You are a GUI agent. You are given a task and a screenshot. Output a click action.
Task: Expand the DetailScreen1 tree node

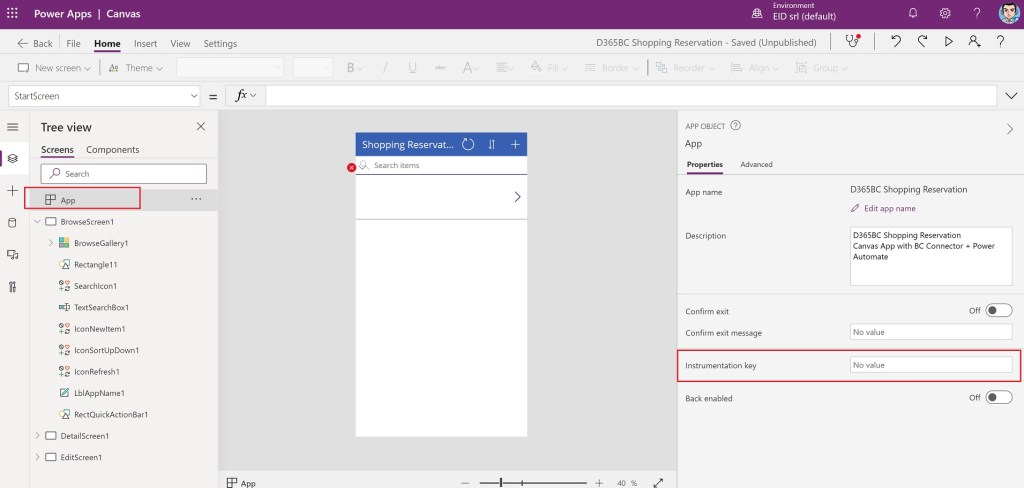(x=38, y=436)
